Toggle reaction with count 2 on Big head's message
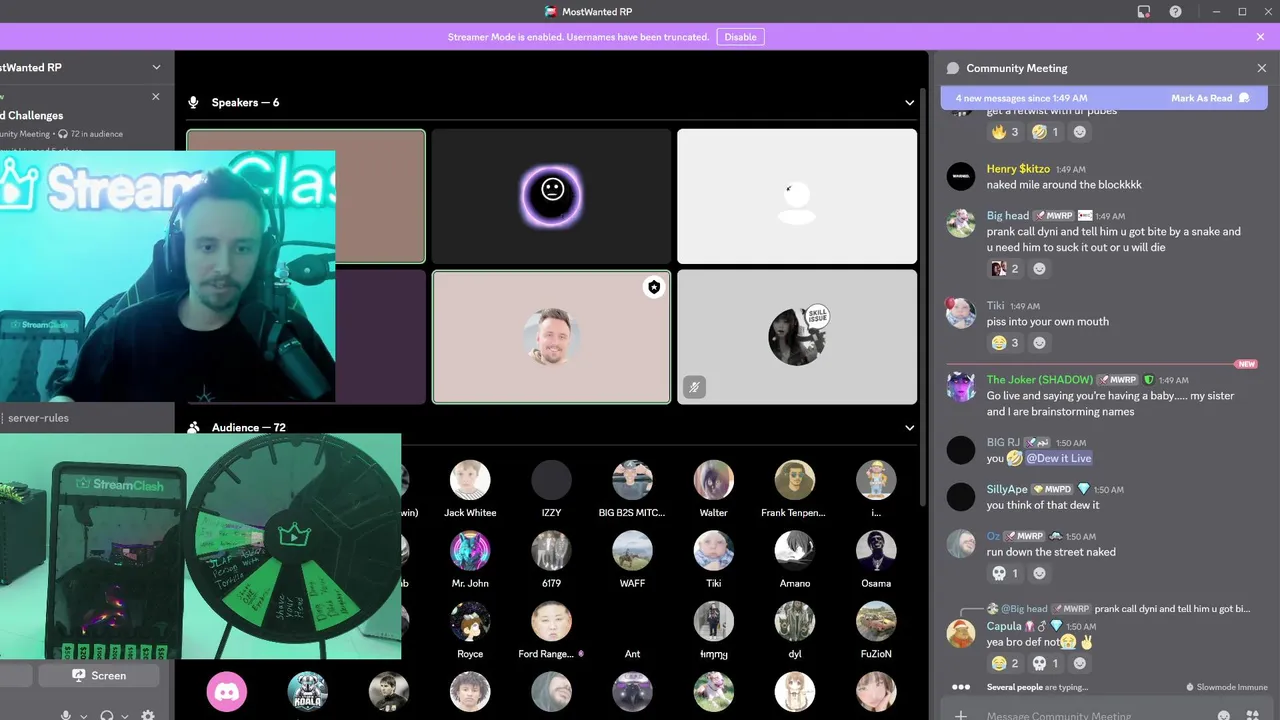The height and width of the screenshot is (720, 1280). coord(1005,269)
